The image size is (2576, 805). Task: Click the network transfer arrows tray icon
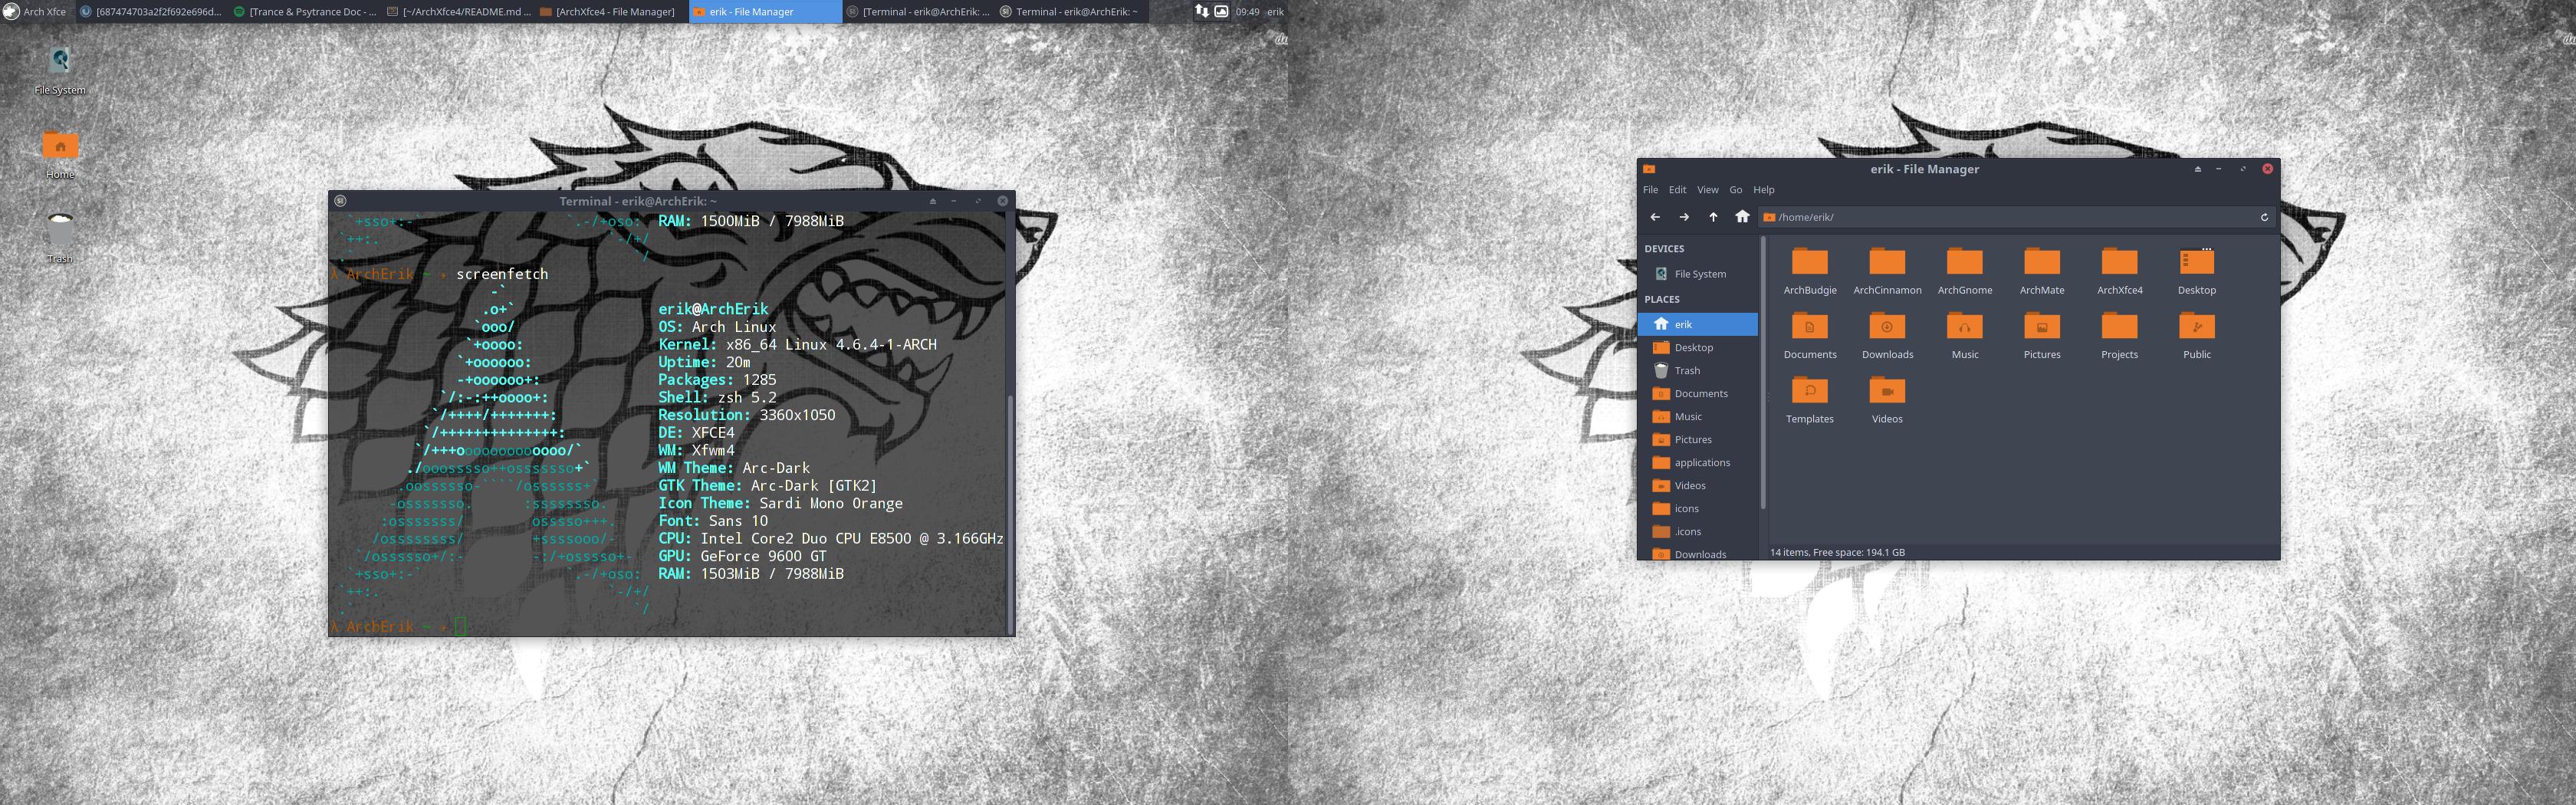coord(1201,11)
